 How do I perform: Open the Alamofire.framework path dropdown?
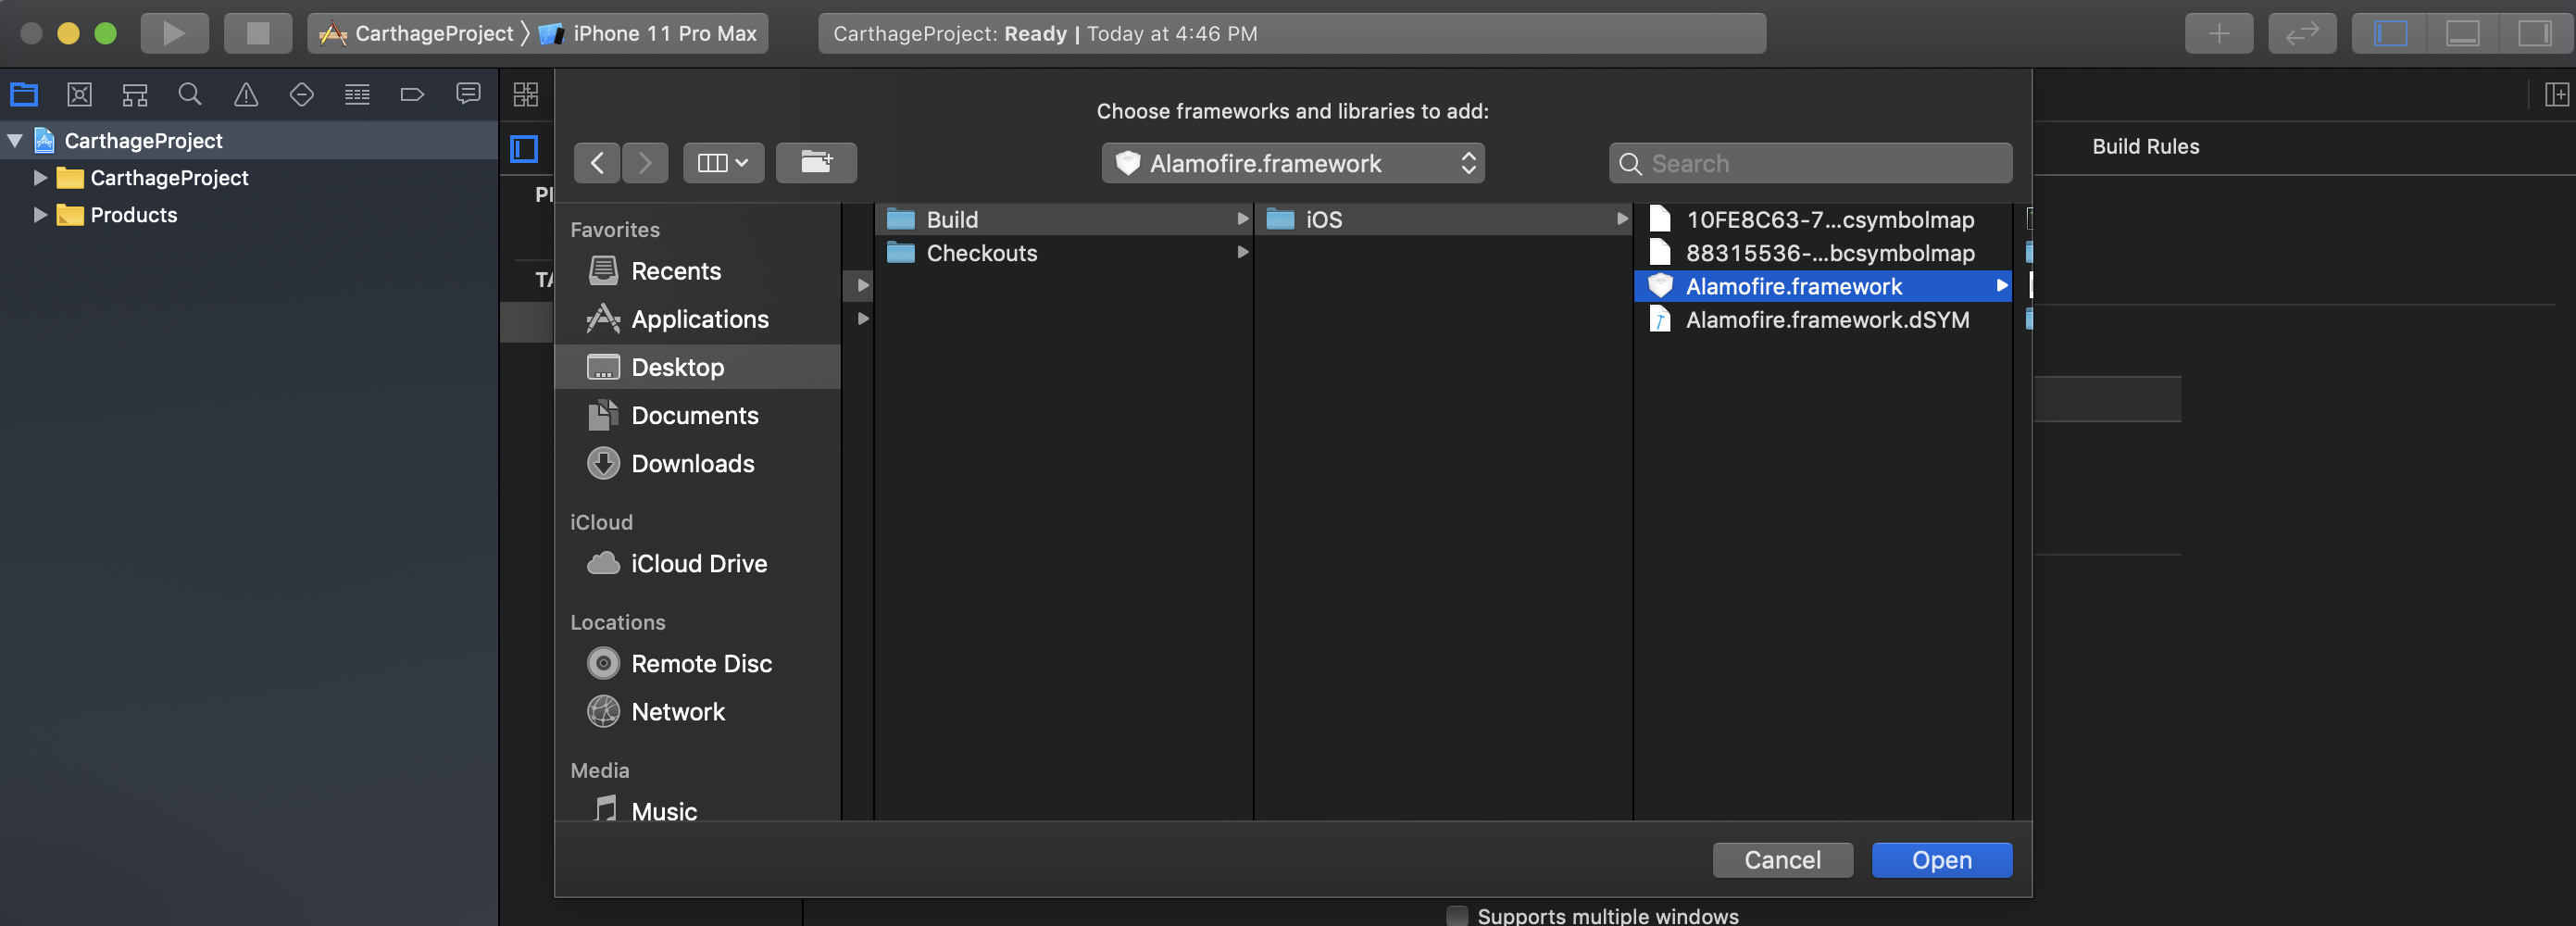click(1293, 163)
